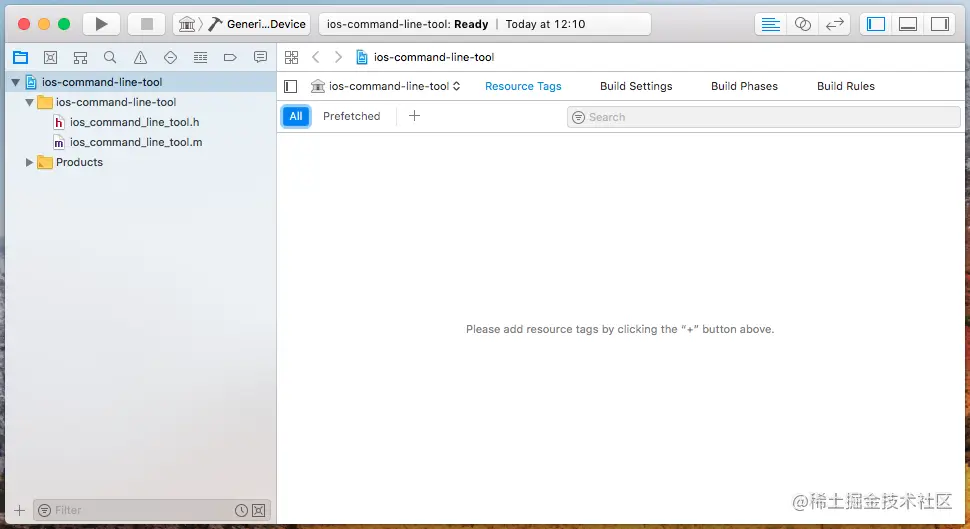Image resolution: width=970 pixels, height=529 pixels.
Task: Collapse the ios-command-line-tool group folder
Action: (x=29, y=102)
